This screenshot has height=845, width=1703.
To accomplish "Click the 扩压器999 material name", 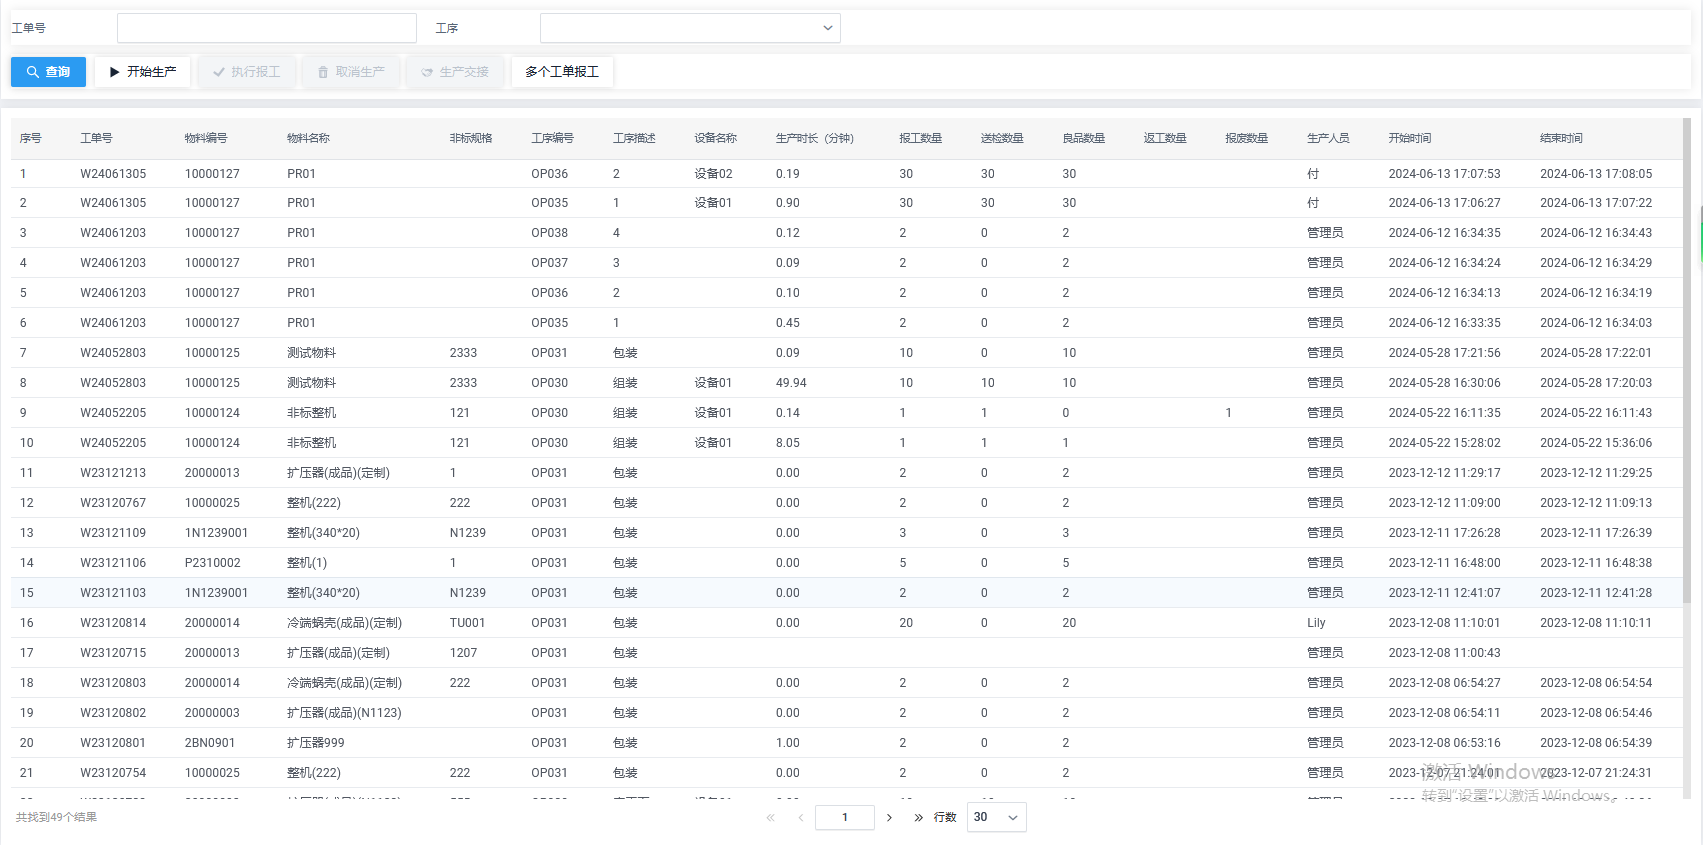I will point(315,743).
